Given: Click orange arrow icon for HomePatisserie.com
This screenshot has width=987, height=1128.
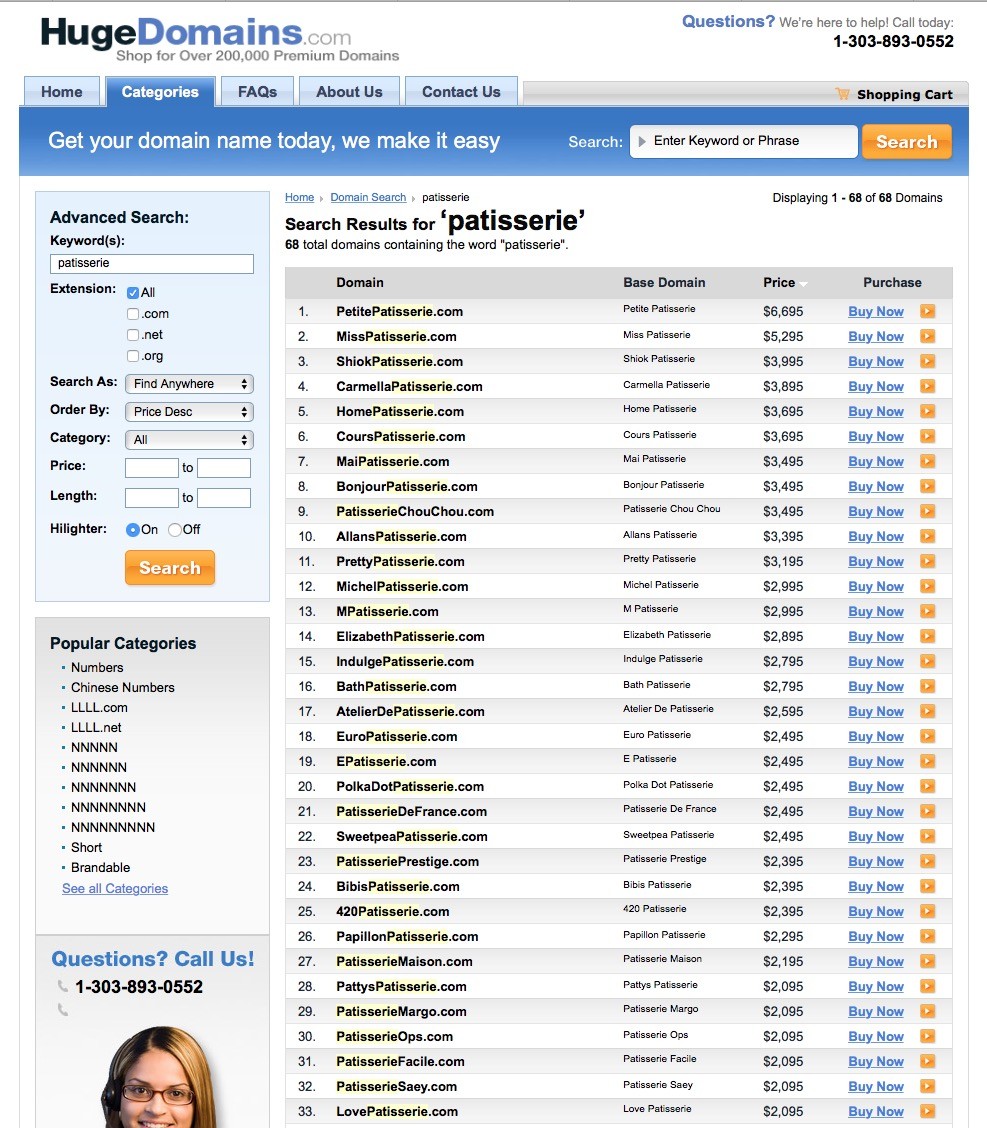Looking at the screenshot, I should click(927, 411).
